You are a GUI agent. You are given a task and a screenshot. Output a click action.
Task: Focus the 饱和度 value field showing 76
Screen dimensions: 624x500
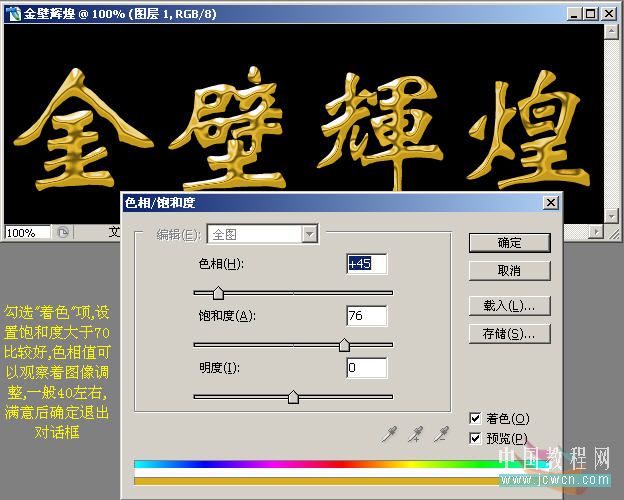click(366, 316)
